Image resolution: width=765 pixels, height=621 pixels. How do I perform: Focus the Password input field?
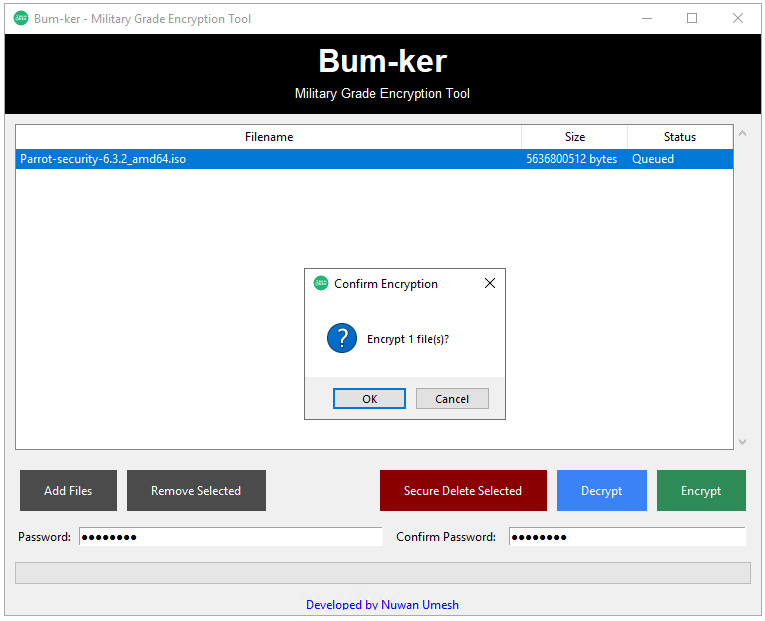click(231, 537)
